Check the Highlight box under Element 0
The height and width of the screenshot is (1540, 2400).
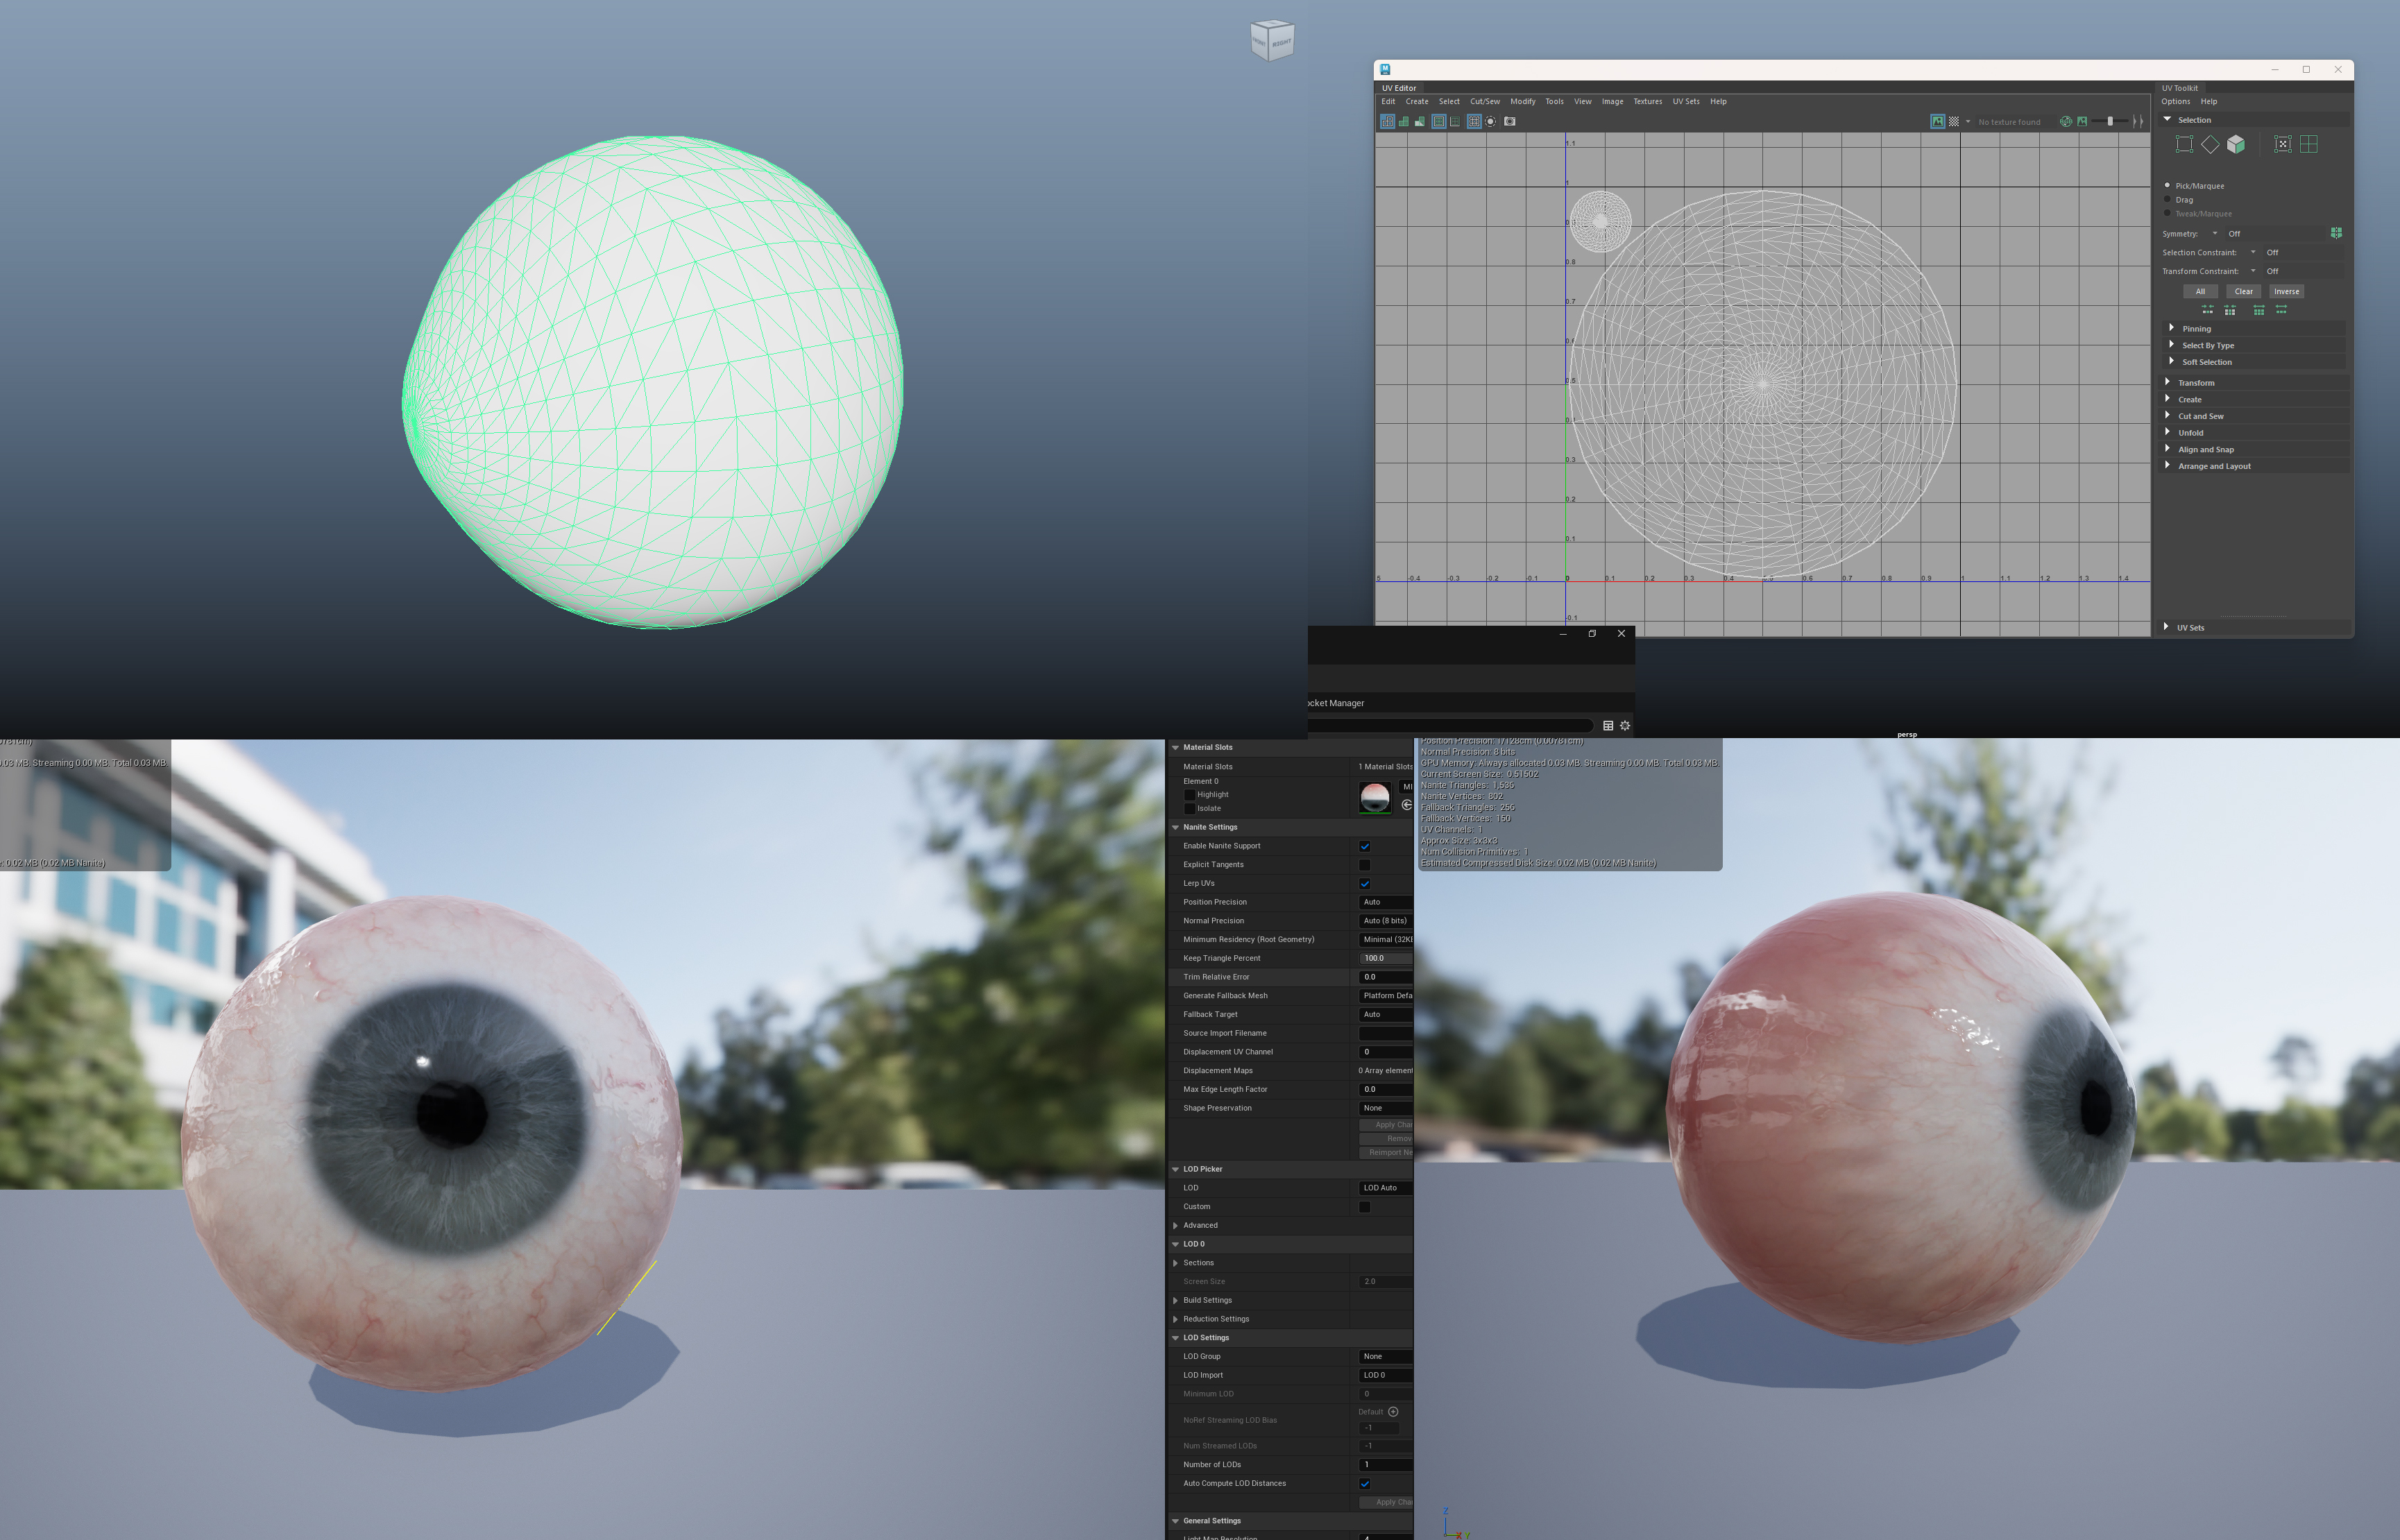1189,795
